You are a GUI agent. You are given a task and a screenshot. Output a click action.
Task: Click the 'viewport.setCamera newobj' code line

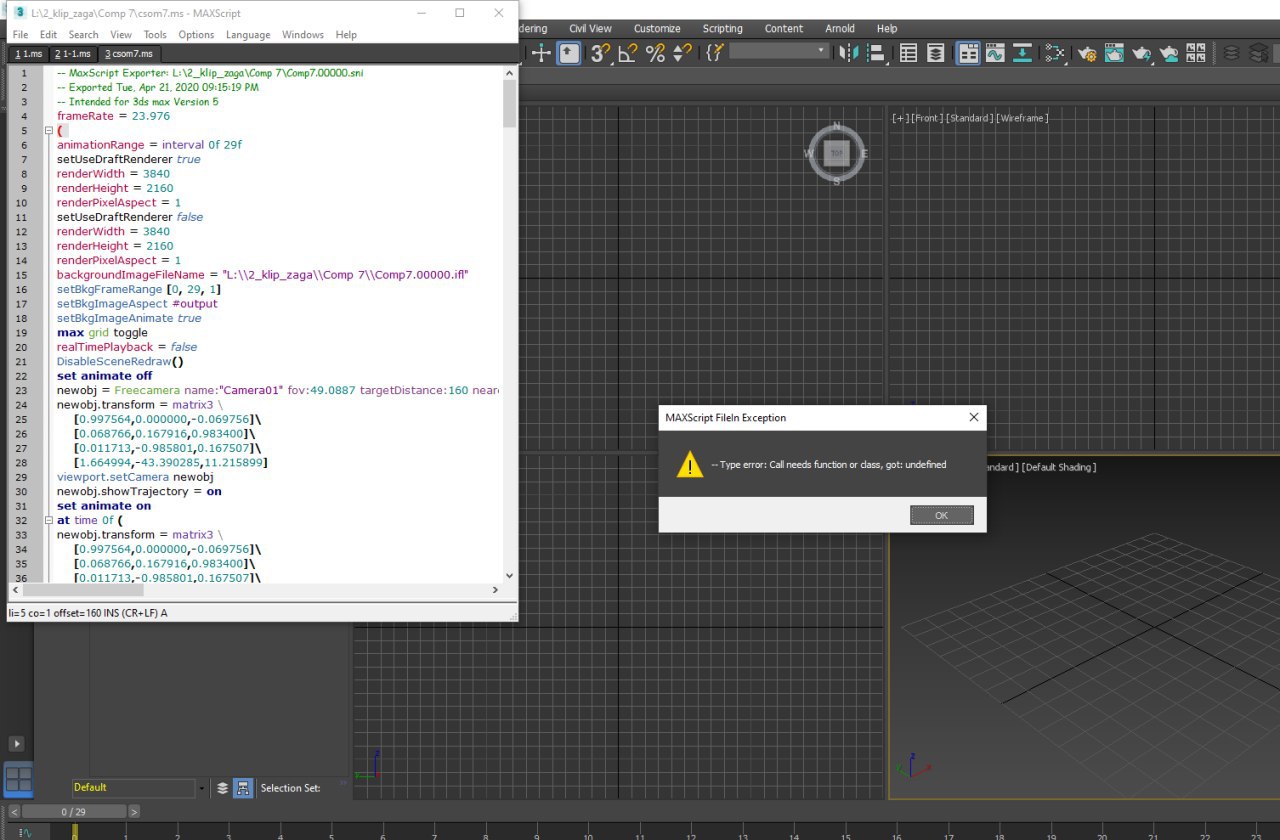pos(135,477)
